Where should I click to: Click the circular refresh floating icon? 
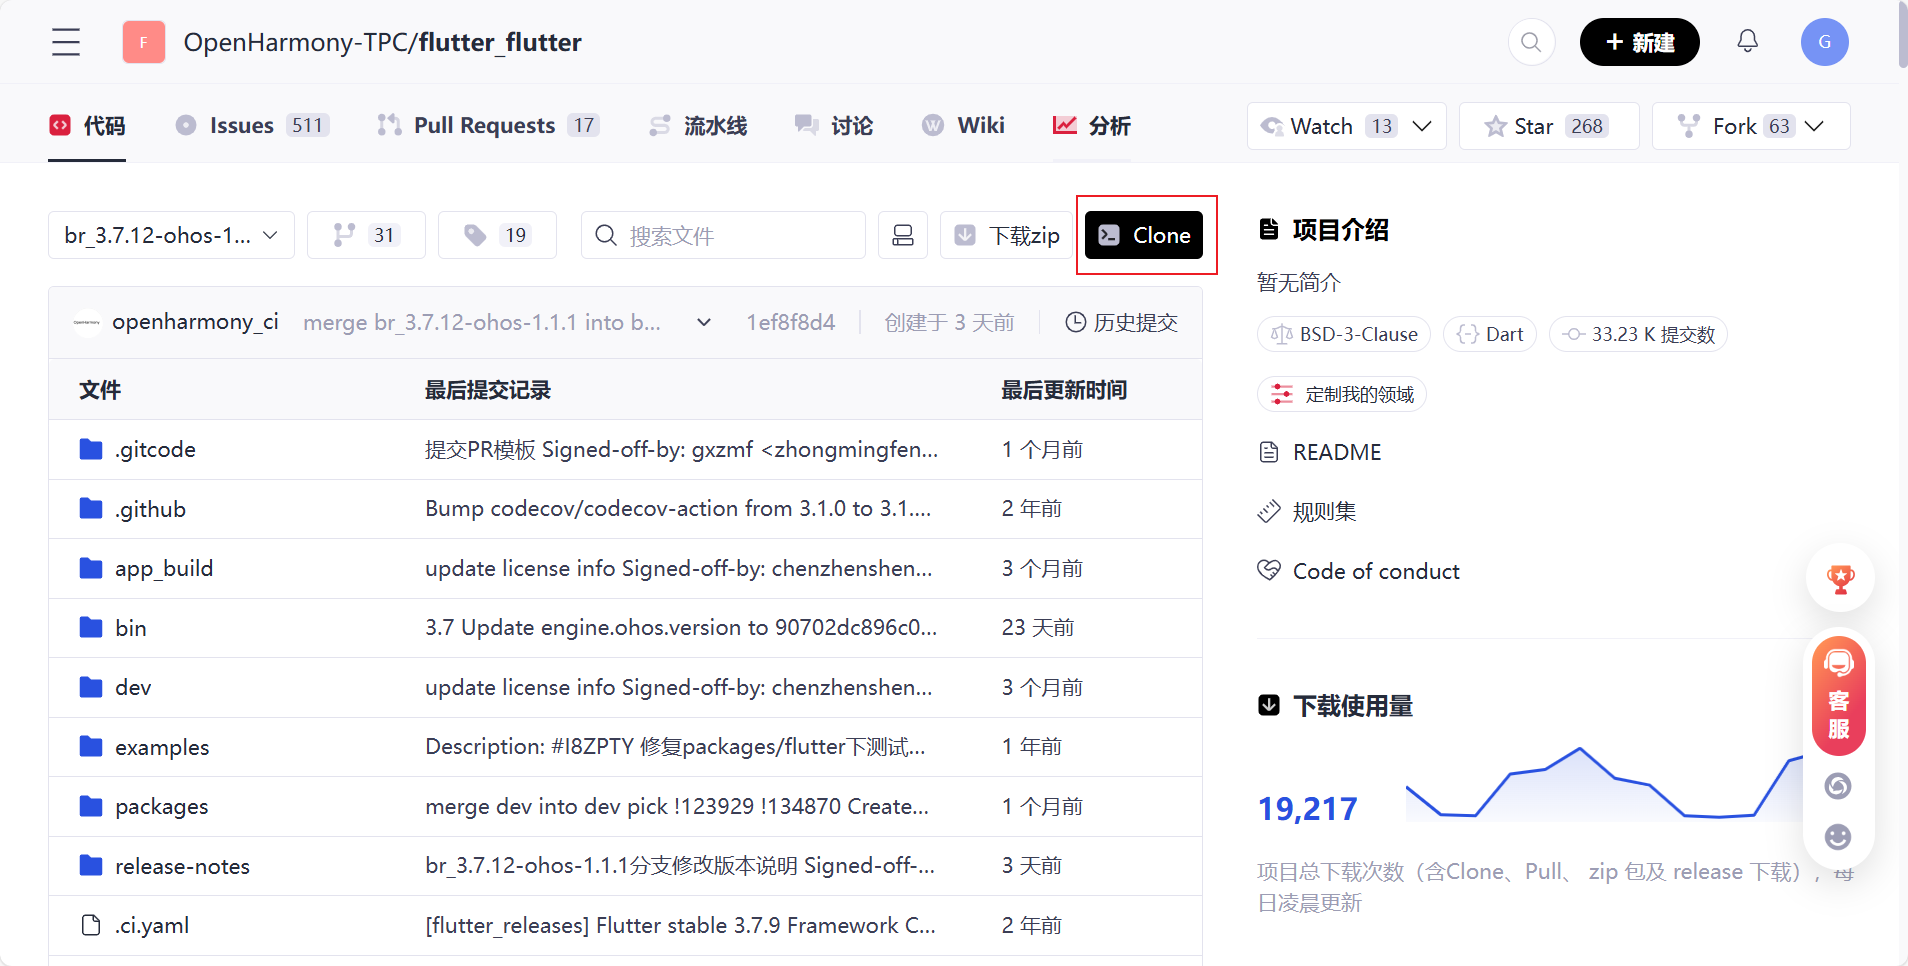coord(1838,786)
